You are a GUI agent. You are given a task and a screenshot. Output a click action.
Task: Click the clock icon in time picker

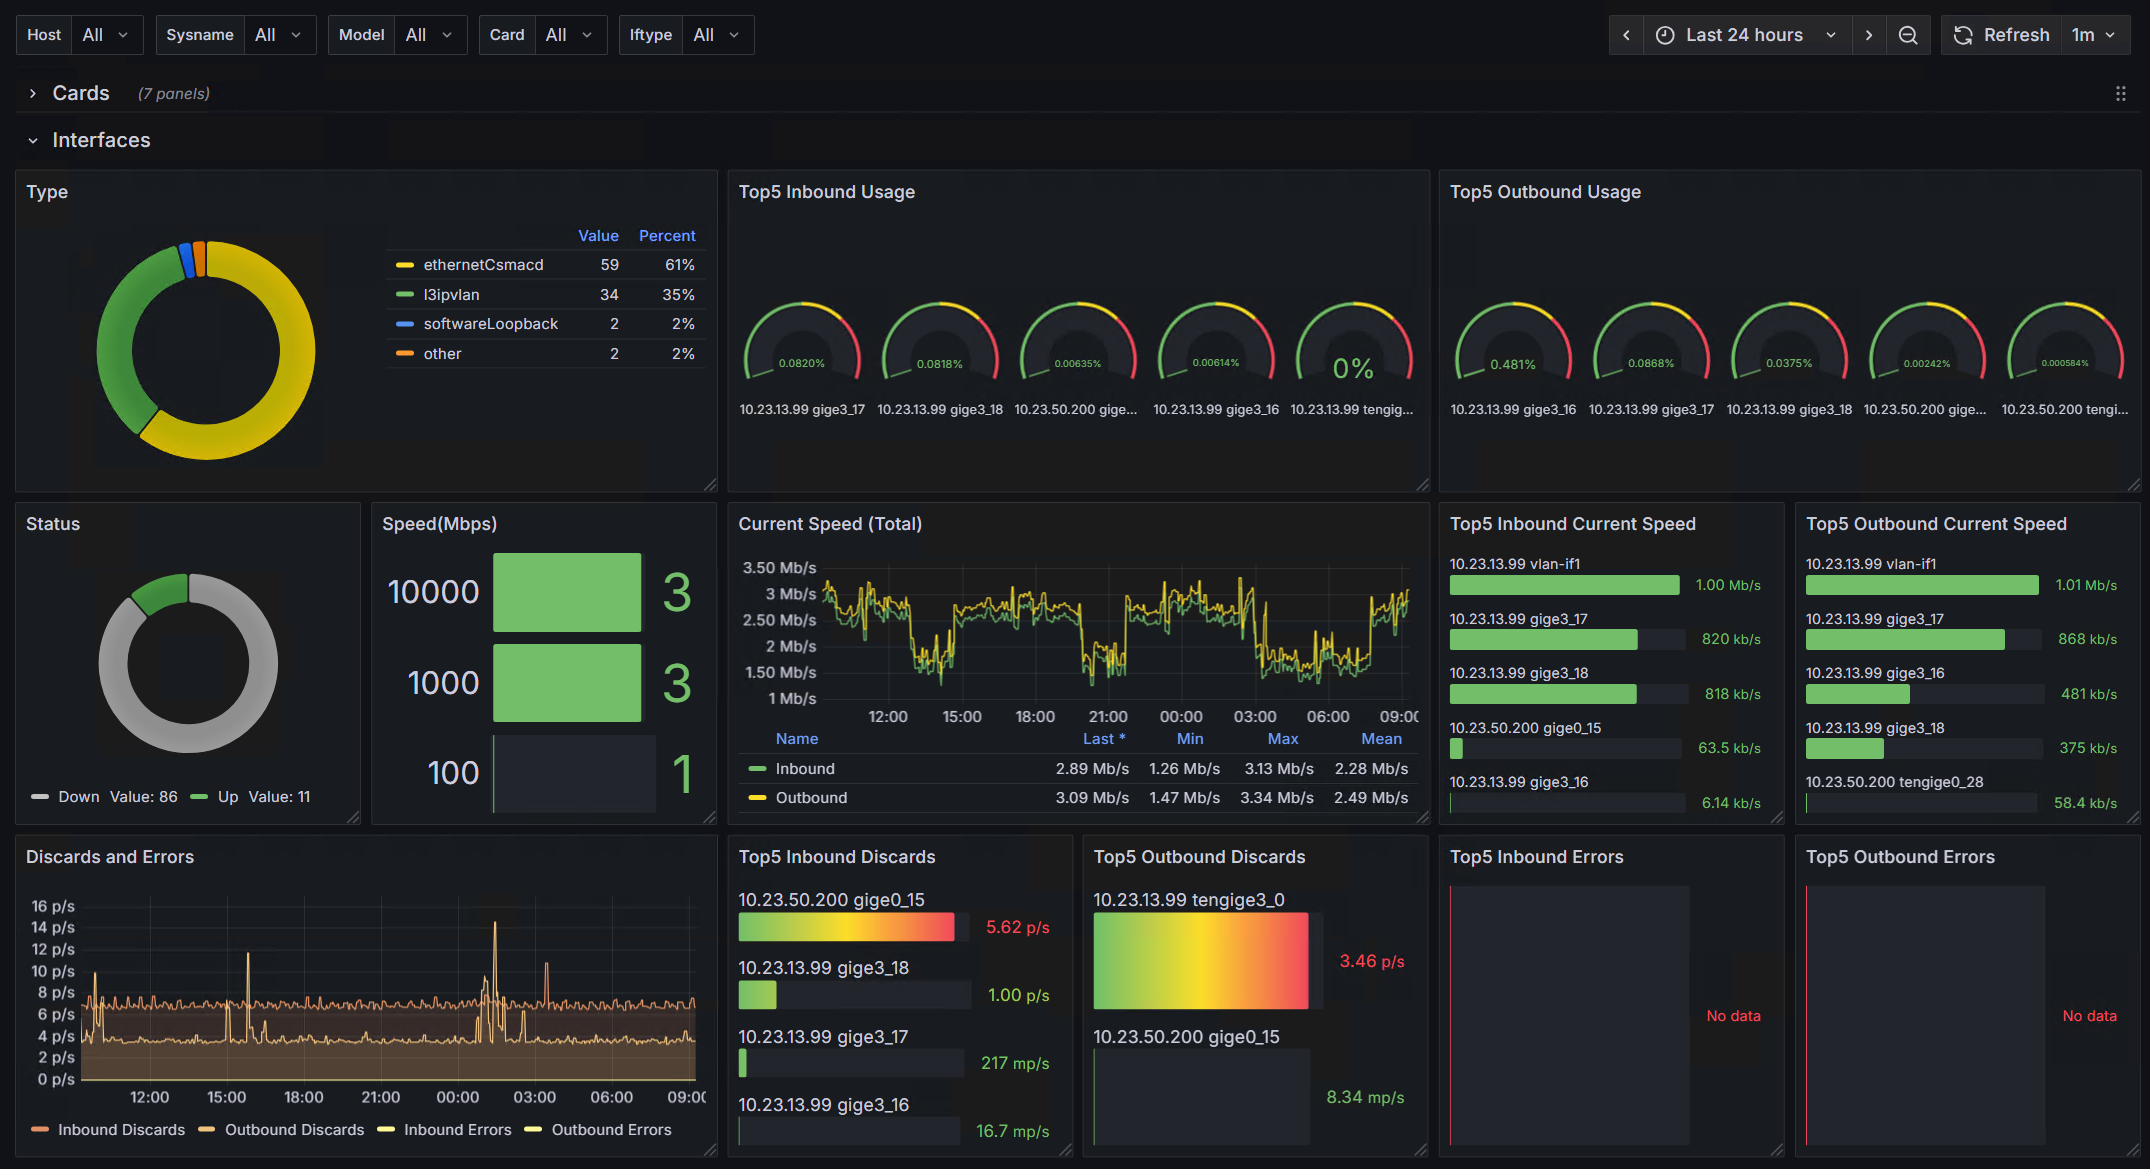coord(1665,35)
